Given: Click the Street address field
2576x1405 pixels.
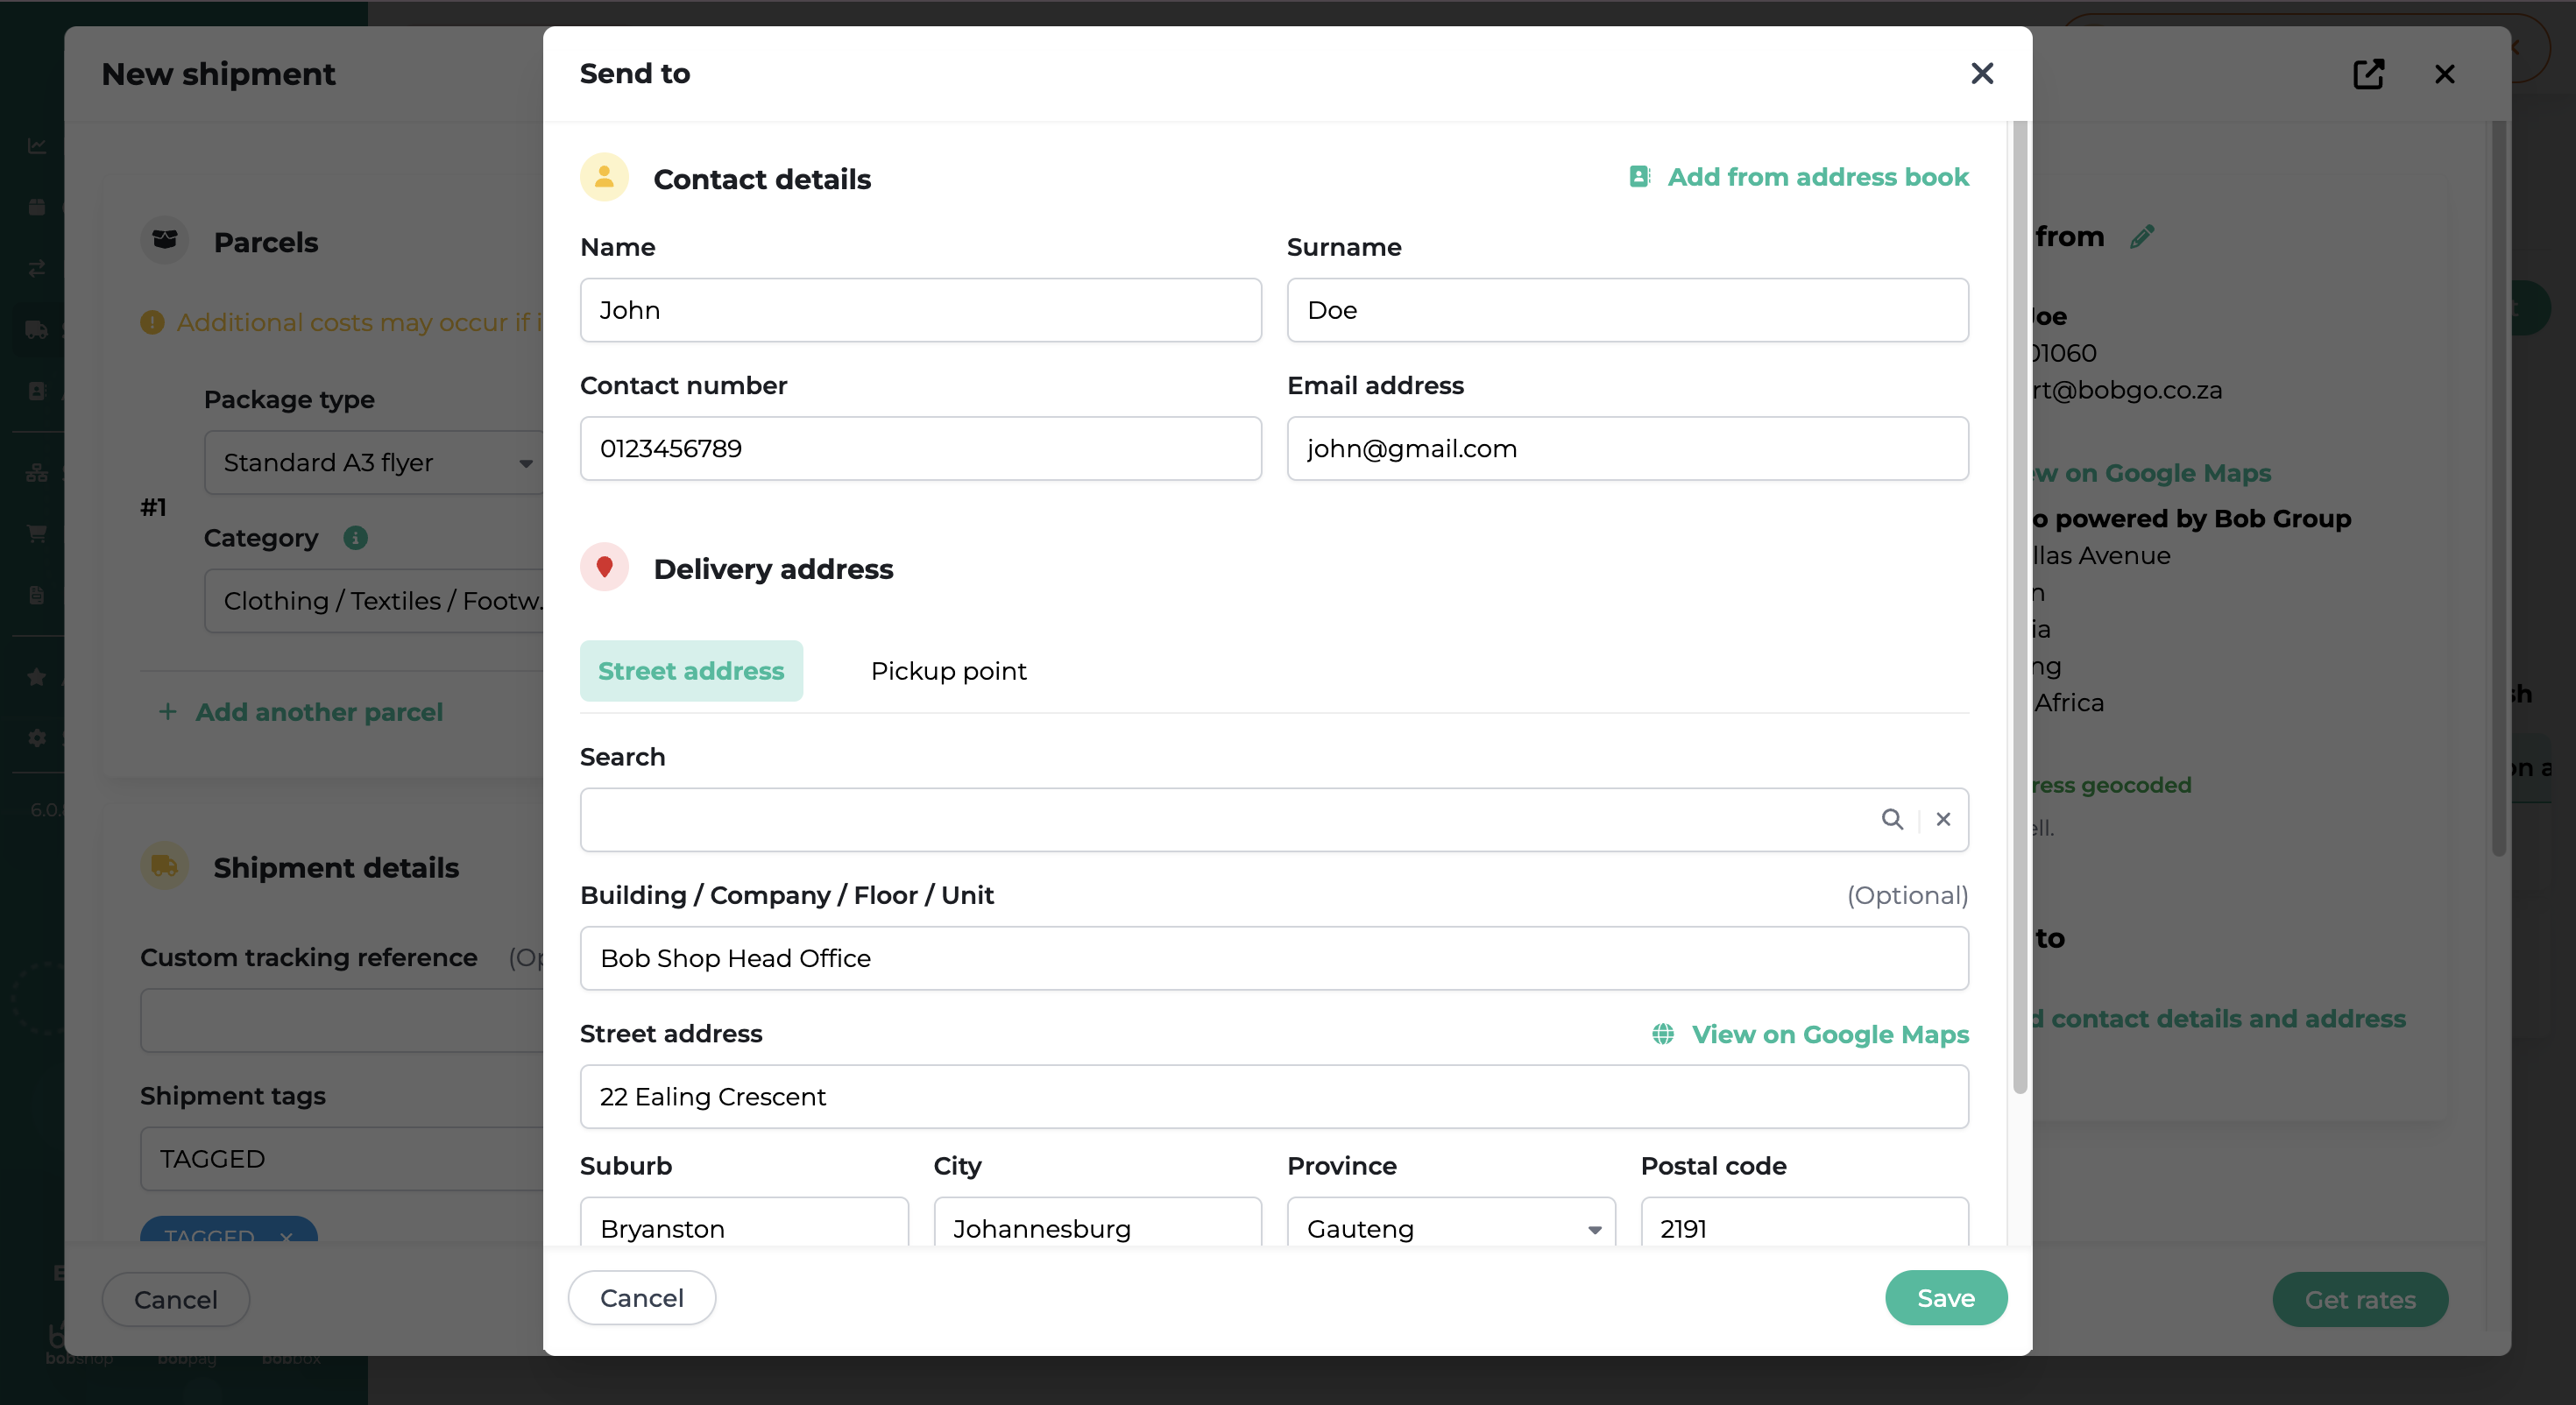Looking at the screenshot, I should pyautogui.click(x=1274, y=1096).
